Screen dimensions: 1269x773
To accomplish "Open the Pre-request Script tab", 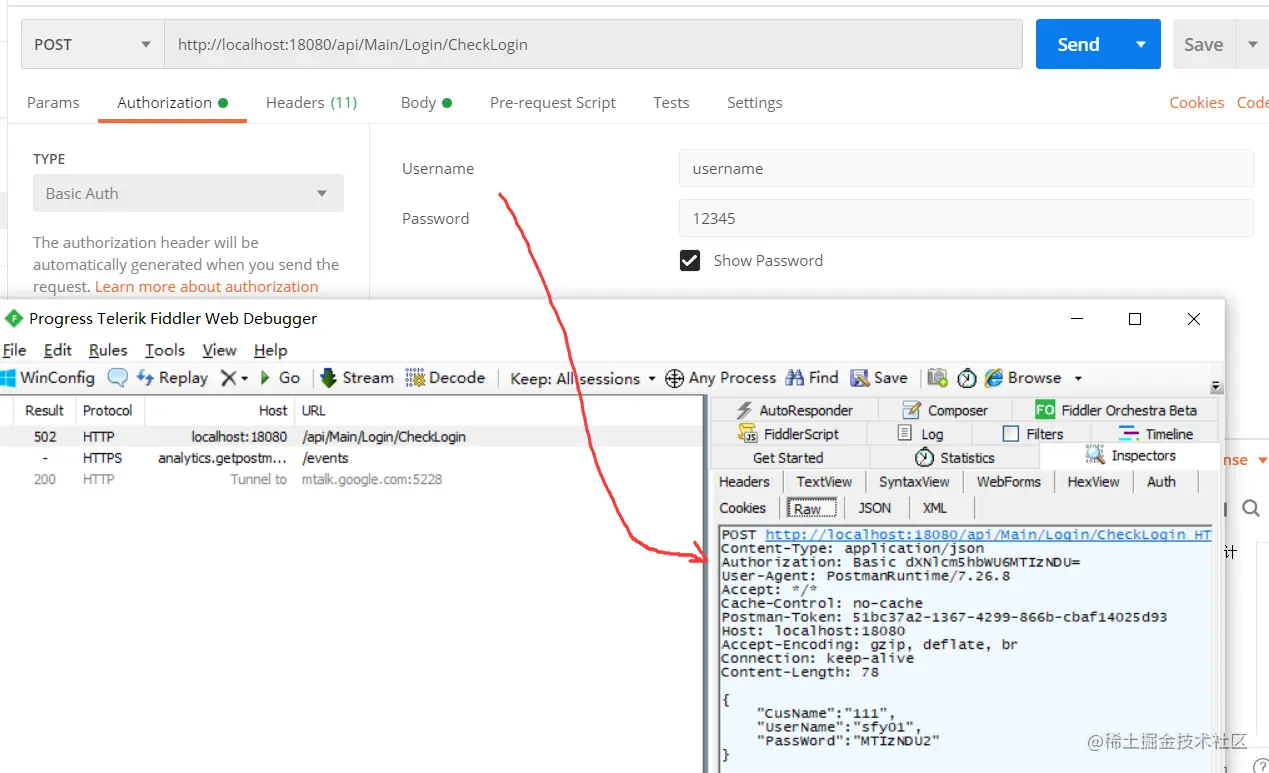I will point(552,102).
